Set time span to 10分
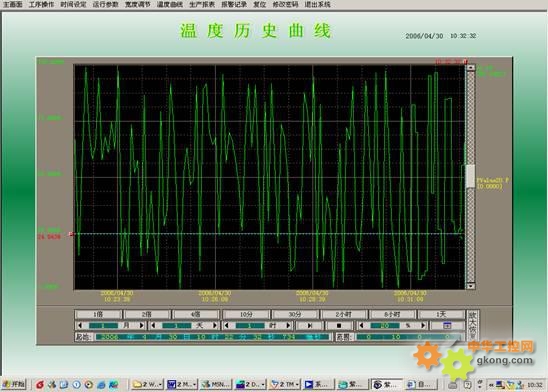This screenshot has width=548, height=392. click(x=246, y=314)
